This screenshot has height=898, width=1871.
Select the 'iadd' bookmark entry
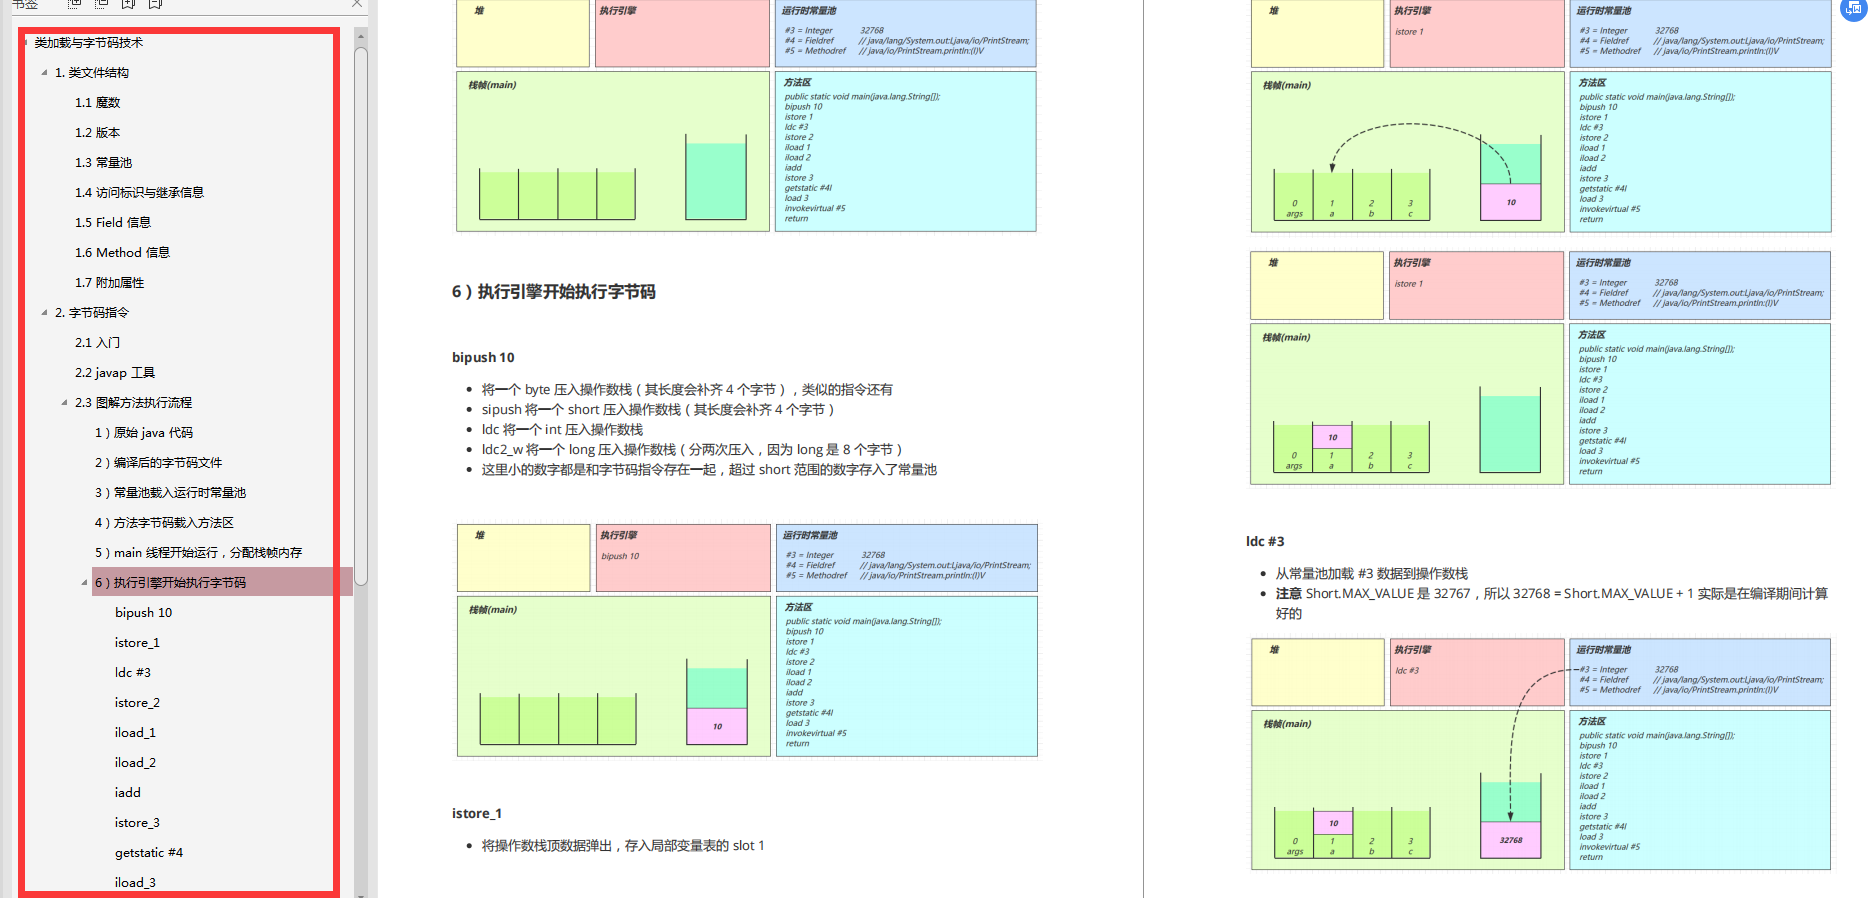[127, 792]
